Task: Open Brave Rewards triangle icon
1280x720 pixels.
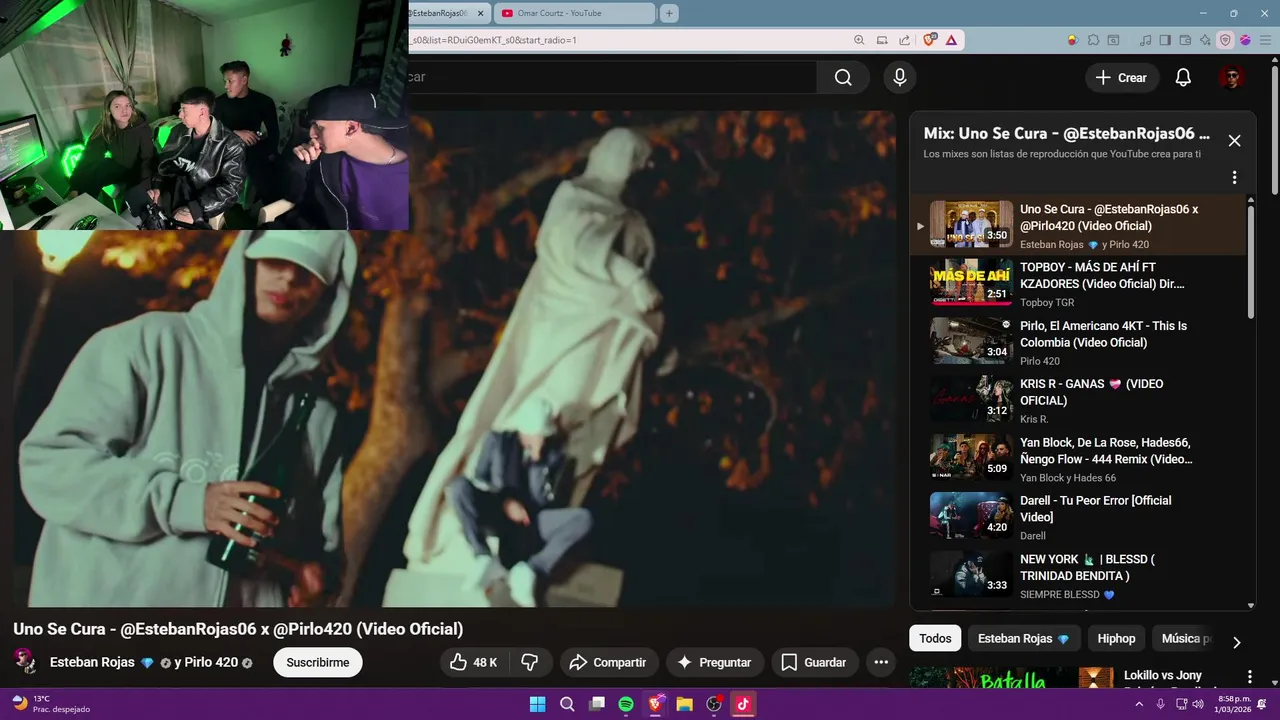Action: [951, 40]
